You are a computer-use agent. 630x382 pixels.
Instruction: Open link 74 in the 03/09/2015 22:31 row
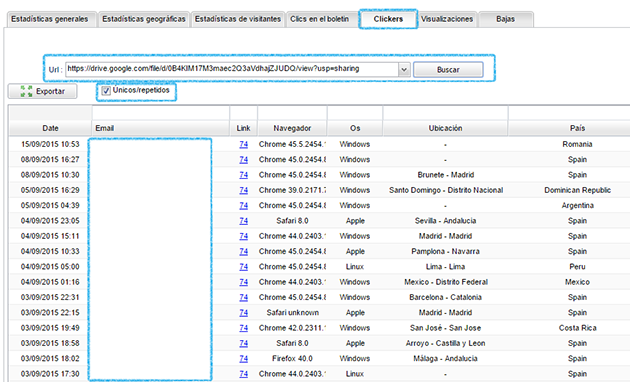point(243,297)
